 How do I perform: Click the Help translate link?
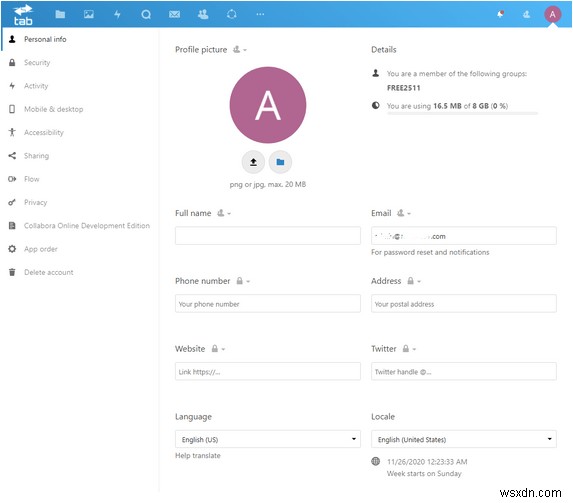[198, 455]
